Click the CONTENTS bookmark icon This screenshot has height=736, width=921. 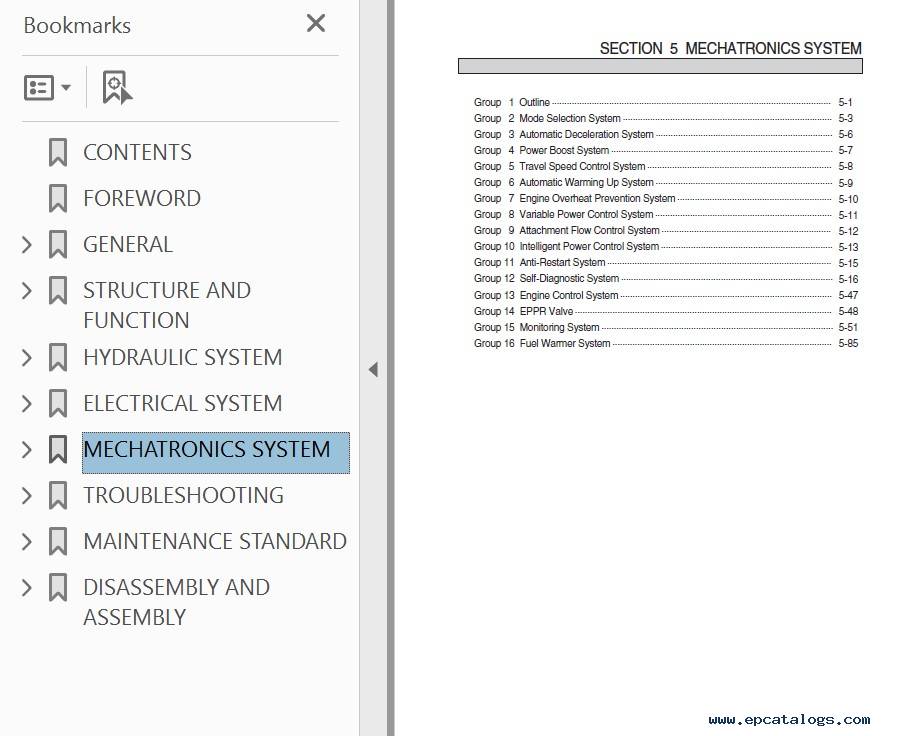(58, 152)
